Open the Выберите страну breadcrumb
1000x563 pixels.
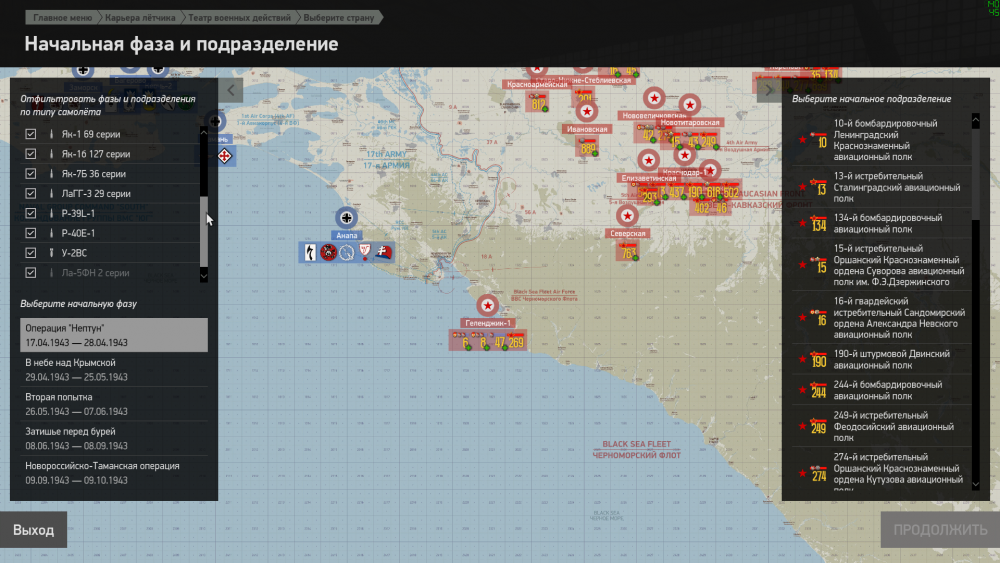(339, 17)
